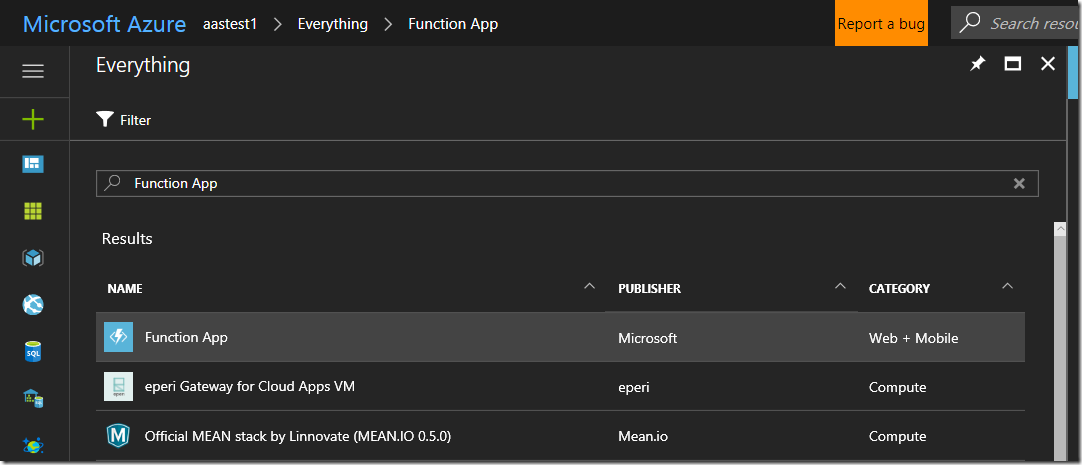Select the Function App result row
This screenshot has width=1082, height=465.
[x=186, y=337]
